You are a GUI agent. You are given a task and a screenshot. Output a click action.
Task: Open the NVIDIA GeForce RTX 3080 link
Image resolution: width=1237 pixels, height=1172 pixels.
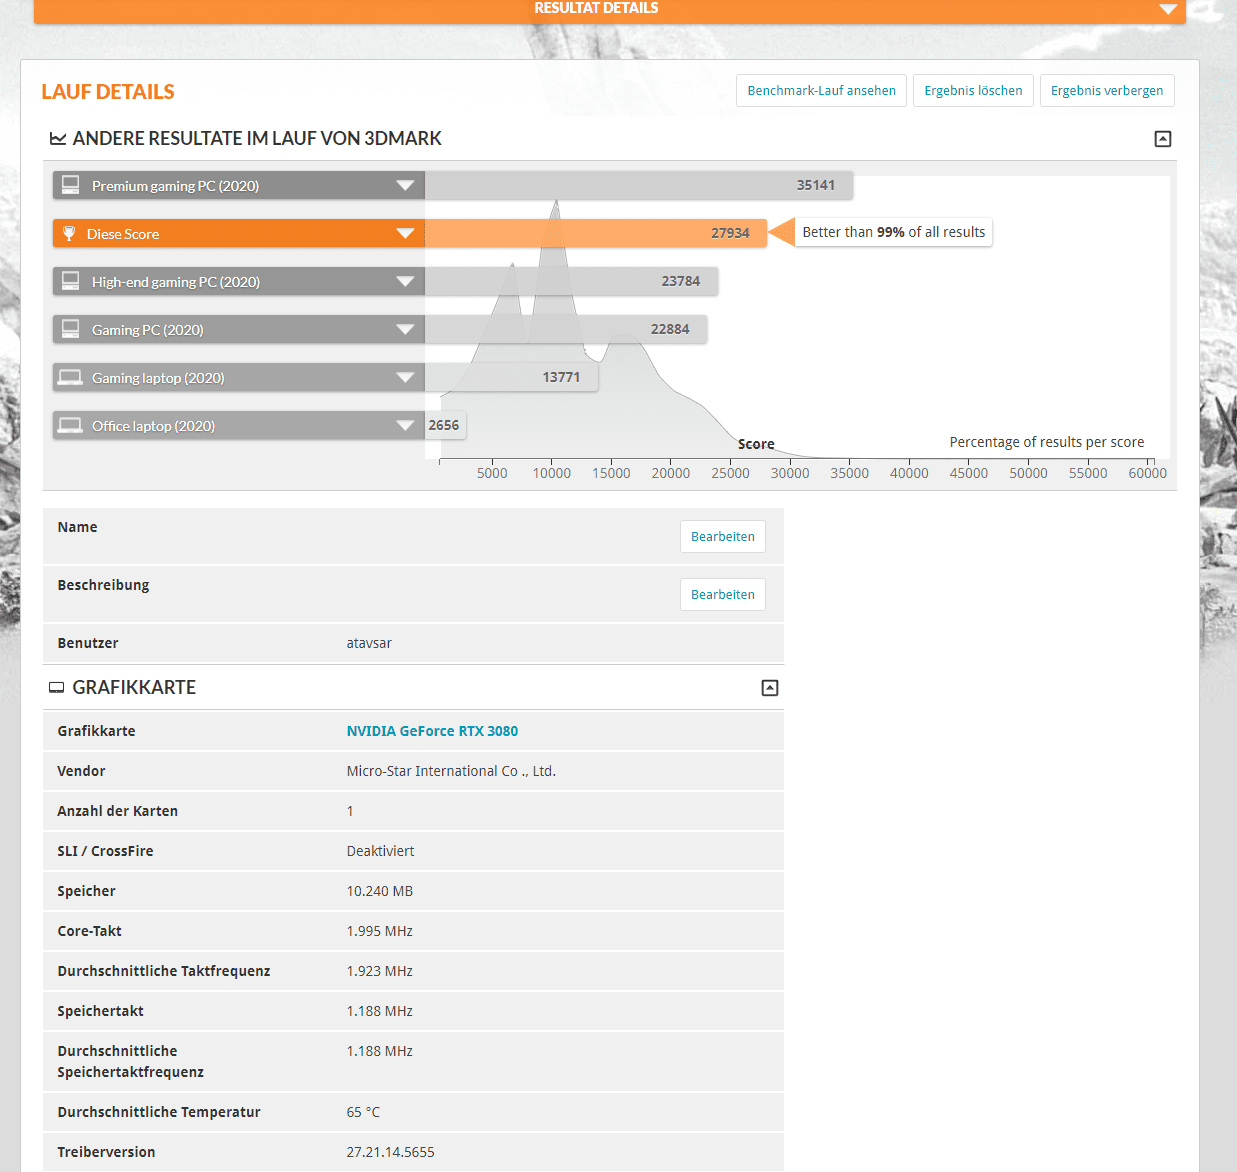tap(432, 731)
